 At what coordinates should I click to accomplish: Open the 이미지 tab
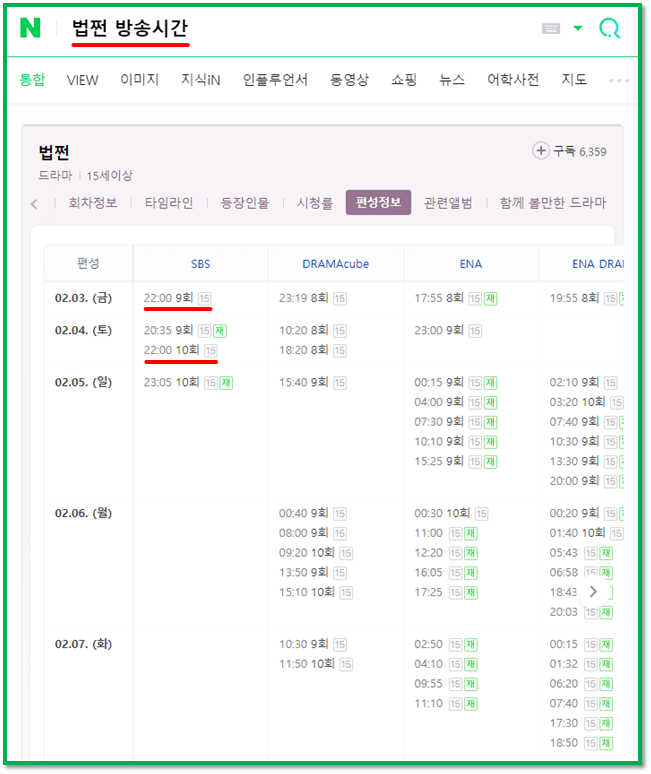pyautogui.click(x=140, y=79)
